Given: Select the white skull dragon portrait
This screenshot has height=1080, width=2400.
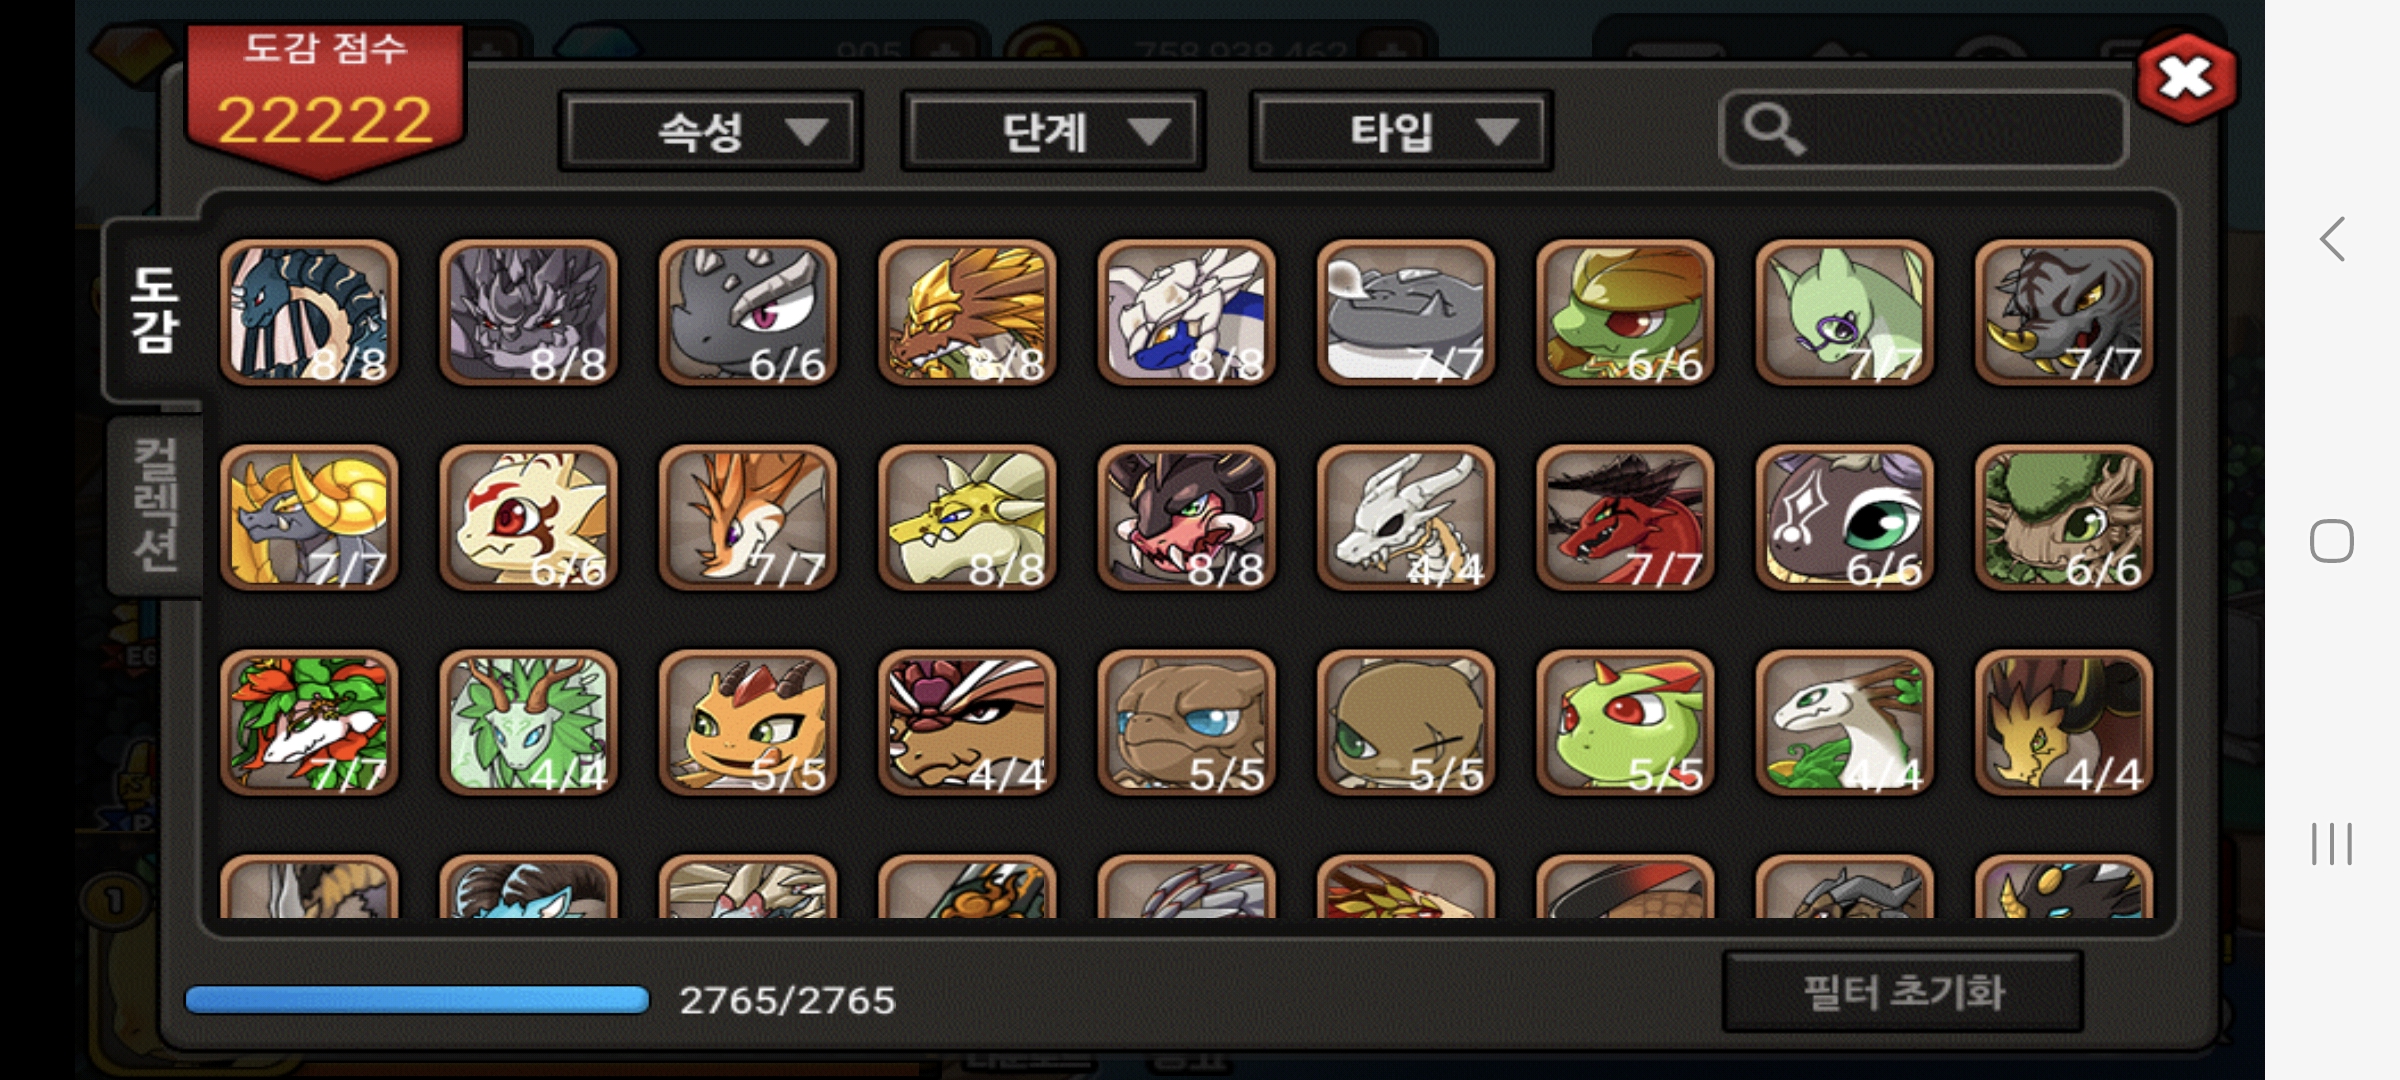Looking at the screenshot, I should (1406, 518).
